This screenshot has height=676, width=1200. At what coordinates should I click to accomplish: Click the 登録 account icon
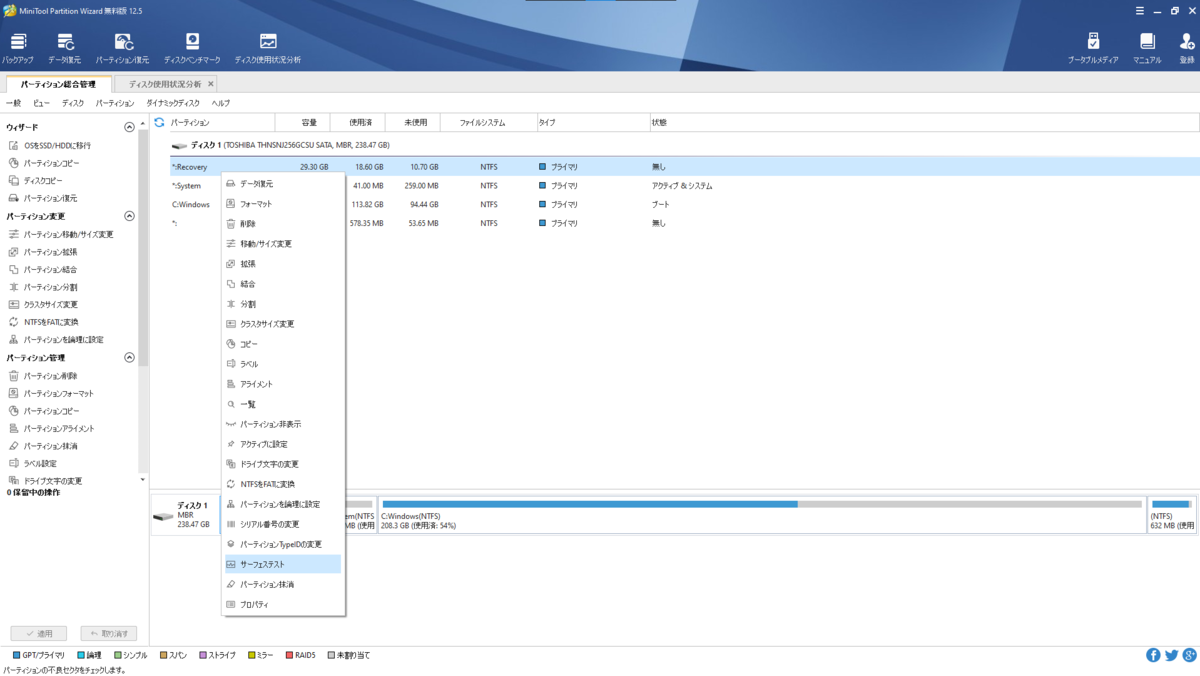(1186, 48)
